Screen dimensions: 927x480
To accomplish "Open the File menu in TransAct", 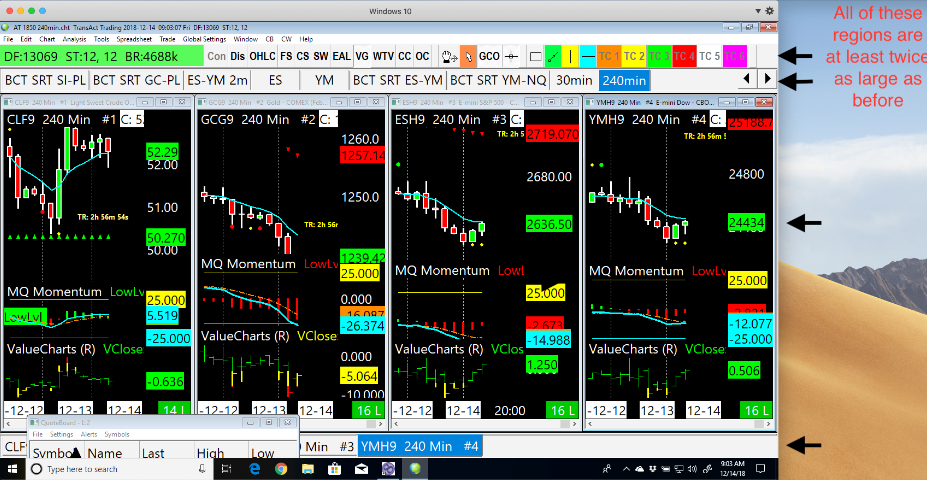I will pyautogui.click(x=9, y=39).
